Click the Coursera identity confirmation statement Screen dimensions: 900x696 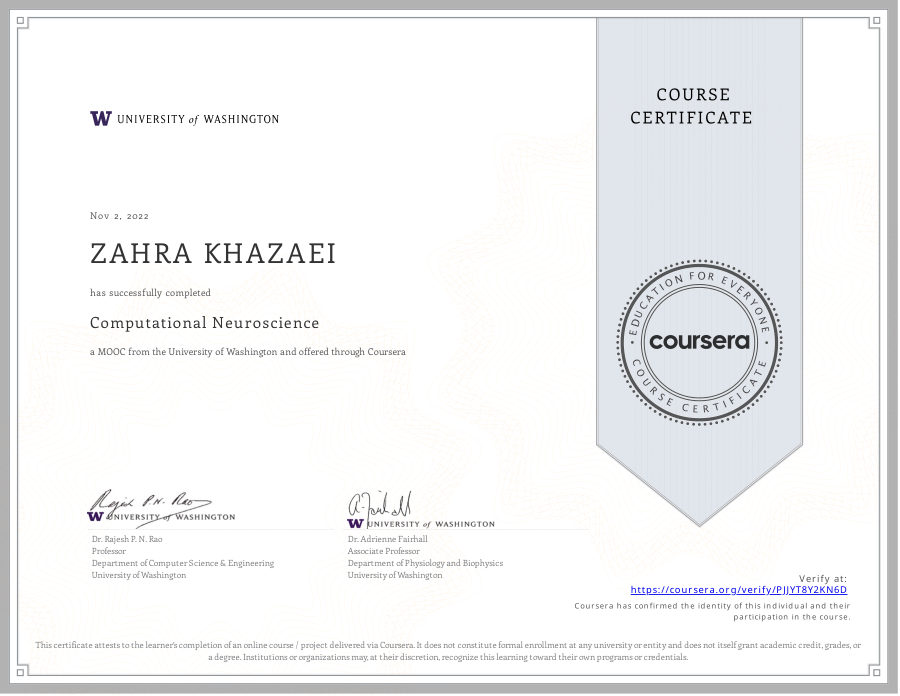pyautogui.click(x=712, y=611)
